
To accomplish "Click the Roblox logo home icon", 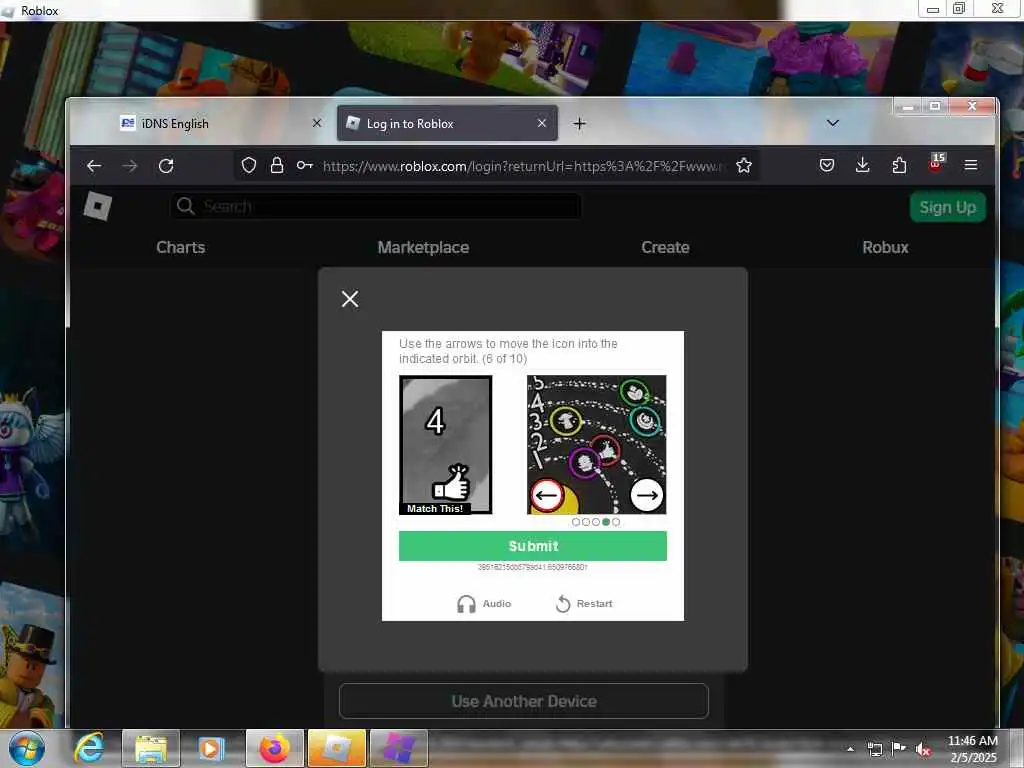I will click(98, 207).
